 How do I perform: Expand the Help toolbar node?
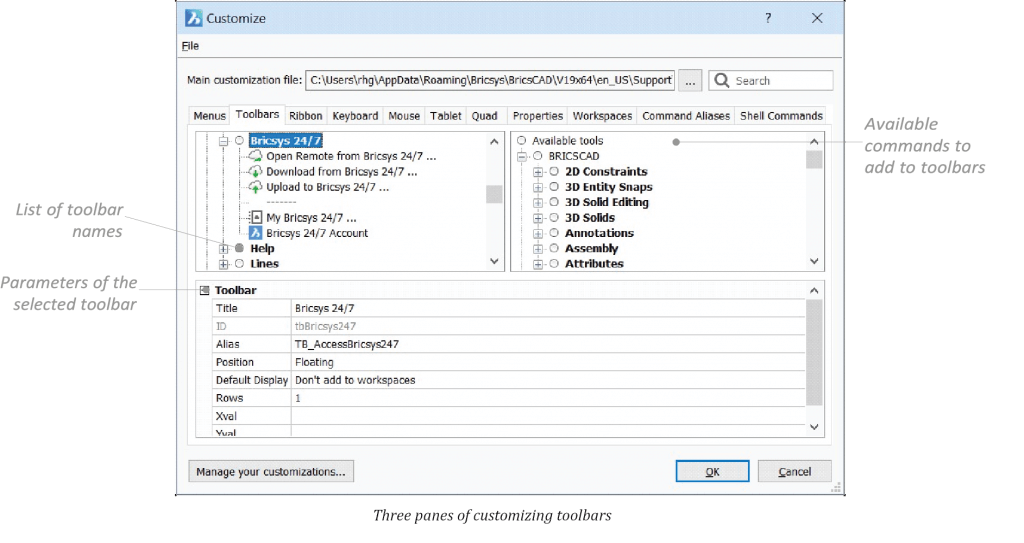pos(223,248)
